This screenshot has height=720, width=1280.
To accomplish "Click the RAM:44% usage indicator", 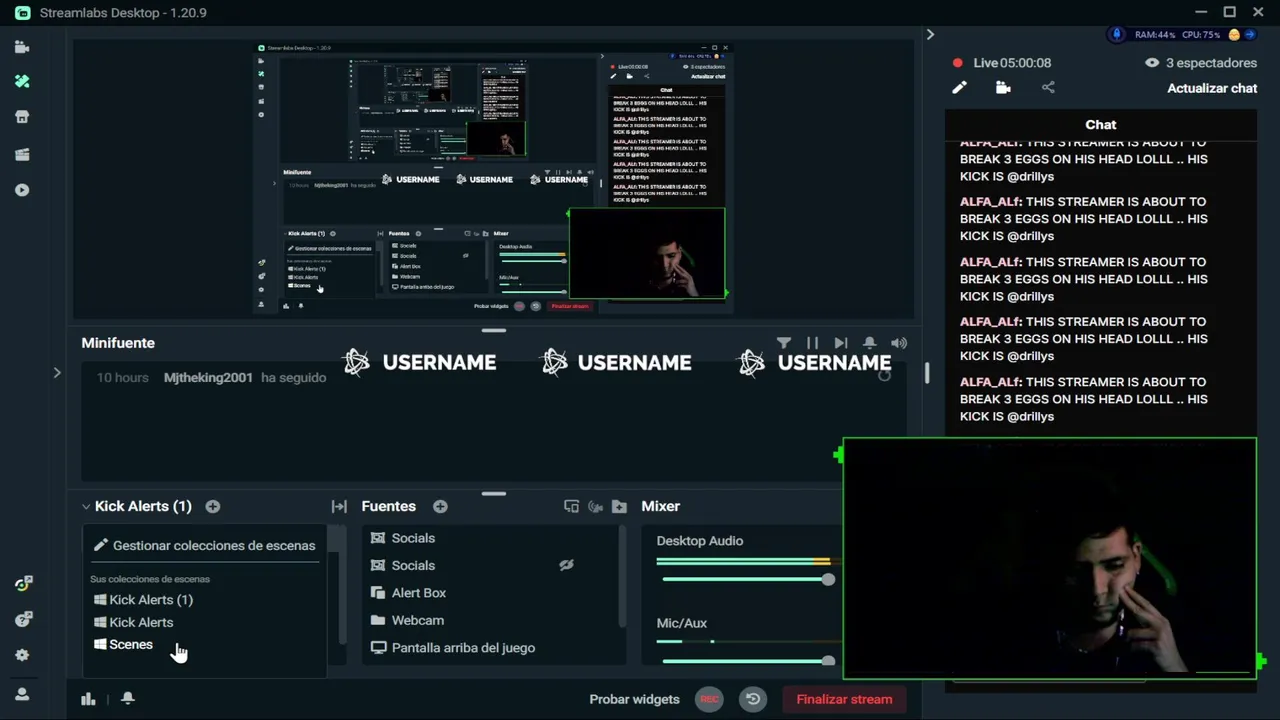I will (1154, 34).
